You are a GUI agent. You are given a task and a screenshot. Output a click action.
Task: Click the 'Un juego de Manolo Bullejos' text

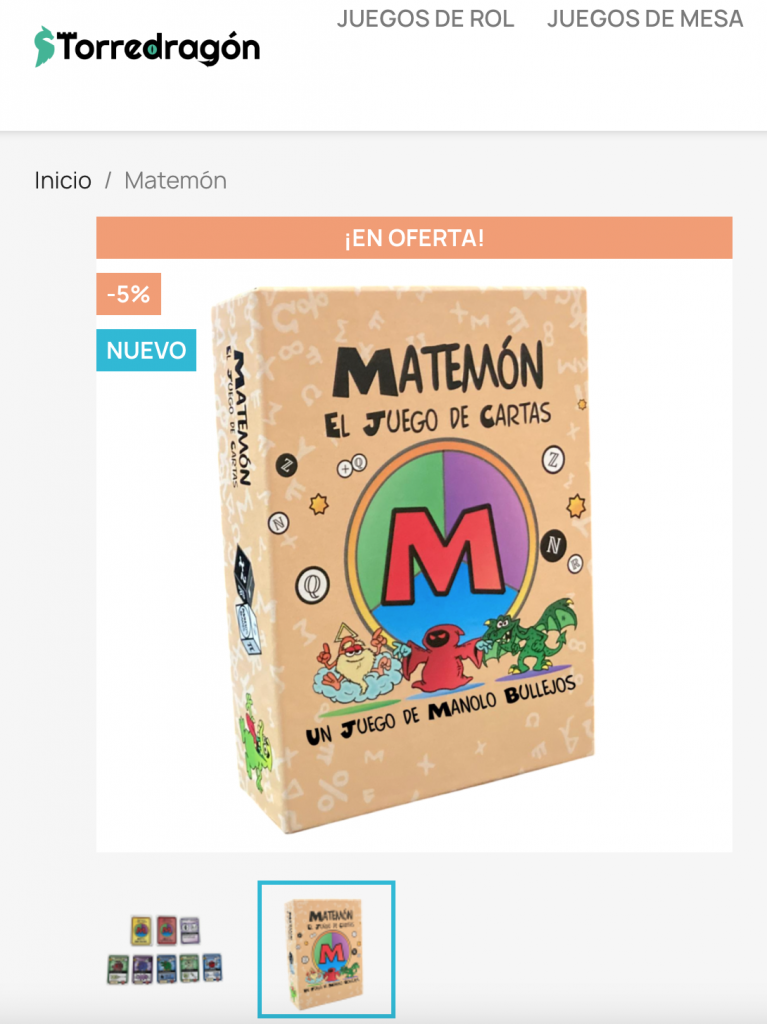point(440,710)
